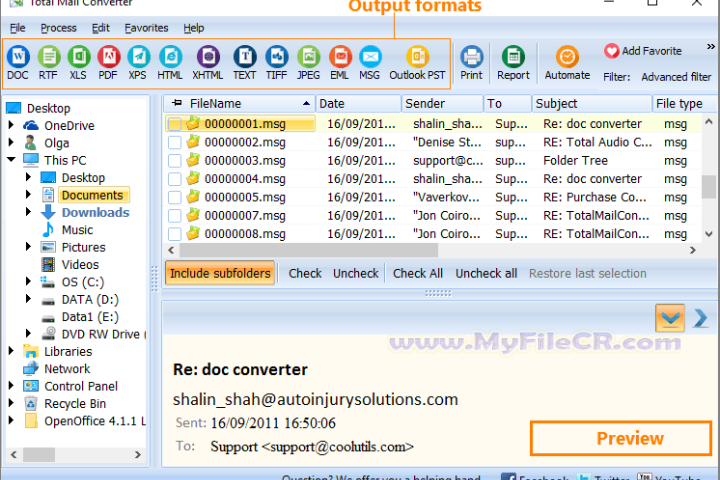Viewport: 720px width, 480px height.
Task: Select the Olga user folder
Action: [56, 143]
